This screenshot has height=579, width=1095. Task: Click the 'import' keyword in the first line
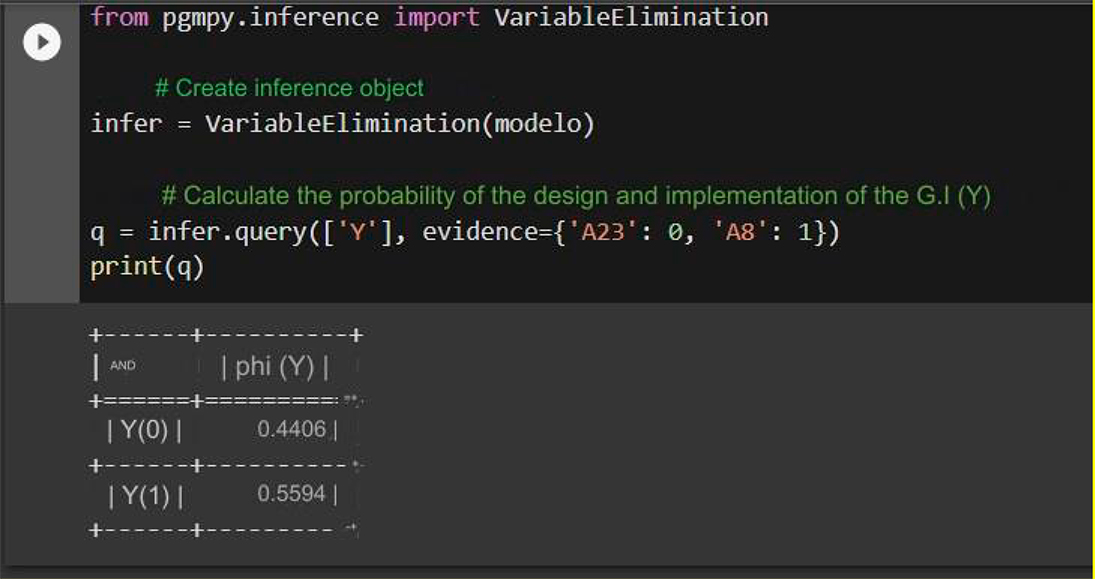pos(436,17)
